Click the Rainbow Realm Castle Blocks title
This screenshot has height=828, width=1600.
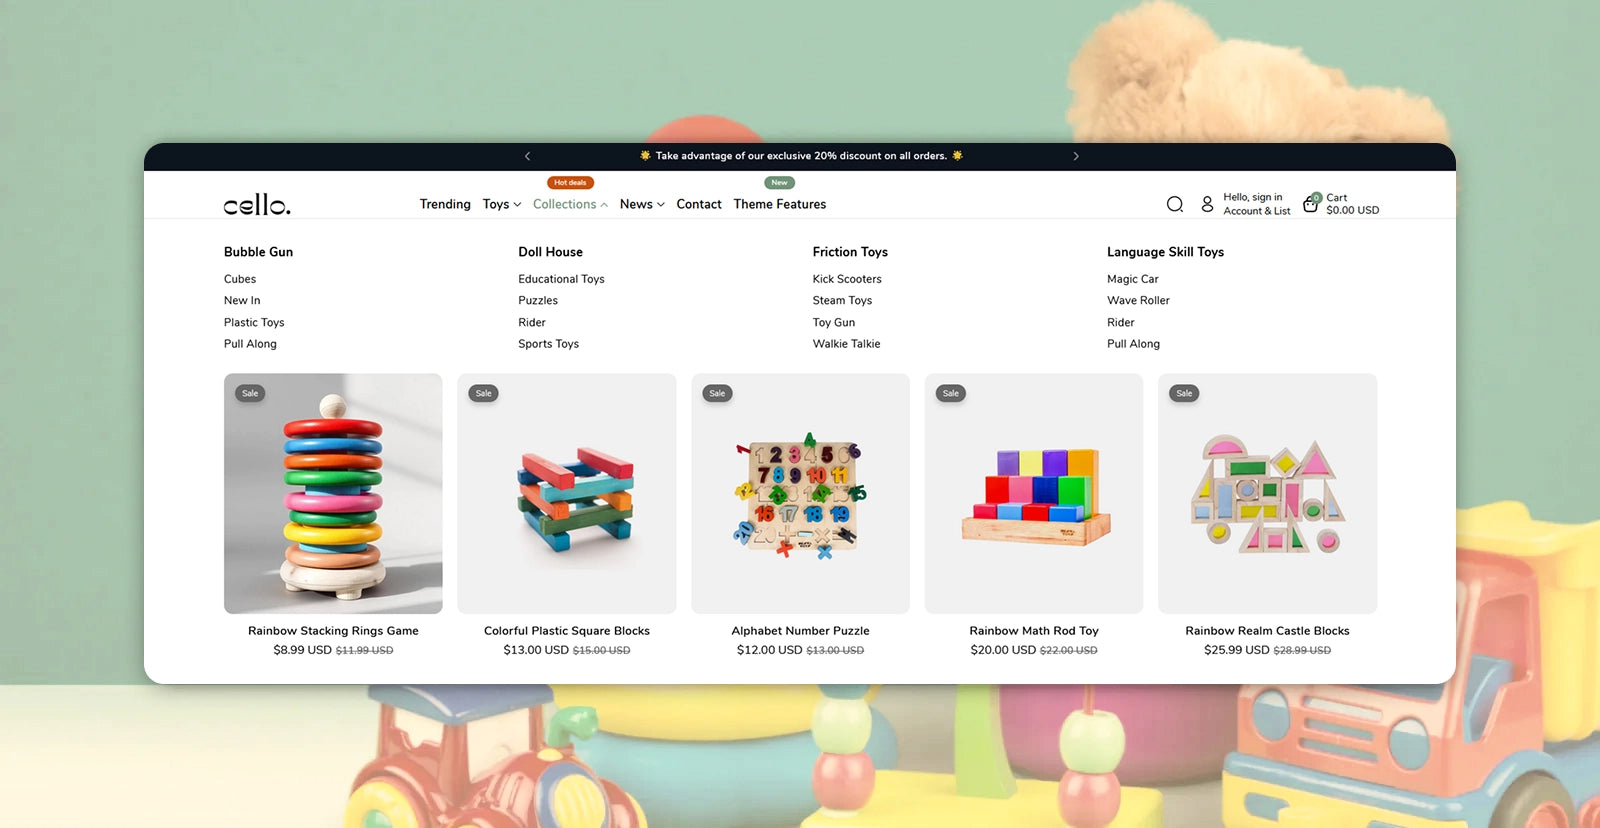[1267, 631]
